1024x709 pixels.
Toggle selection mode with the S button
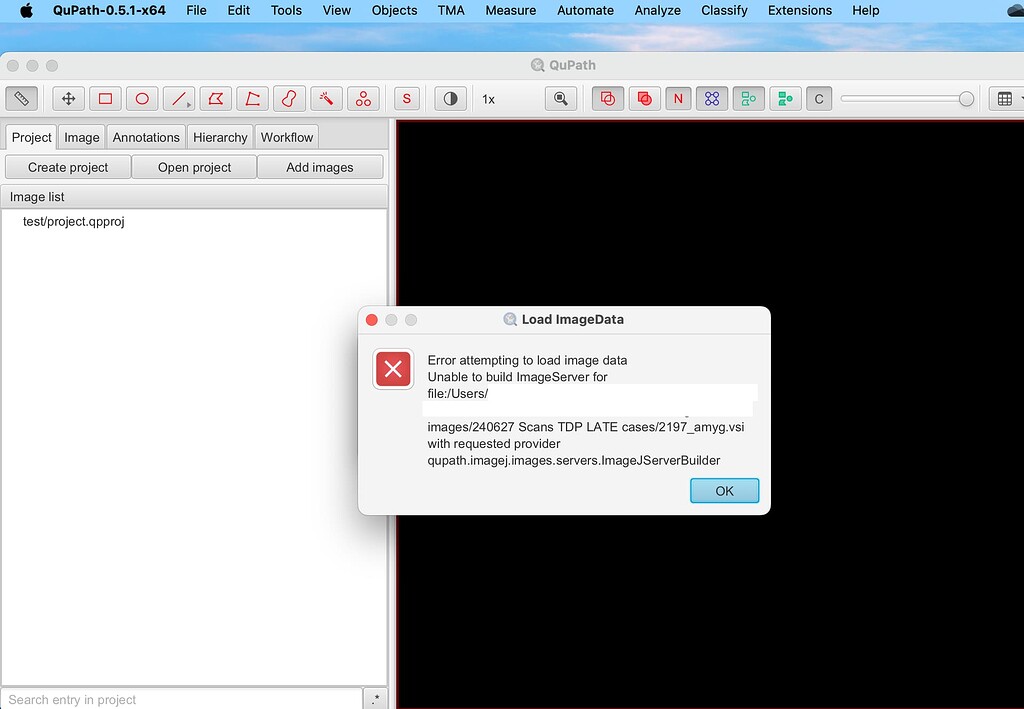(x=406, y=98)
